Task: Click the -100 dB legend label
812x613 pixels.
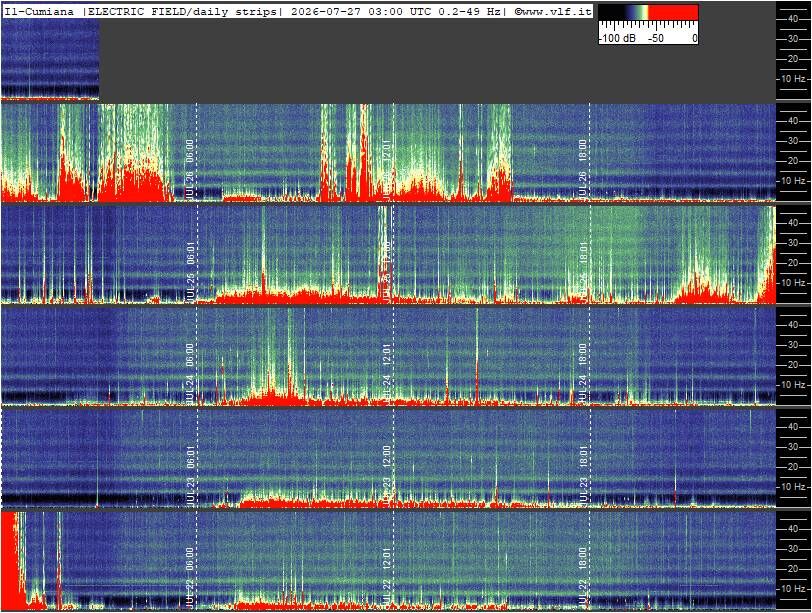Action: [x=617, y=38]
